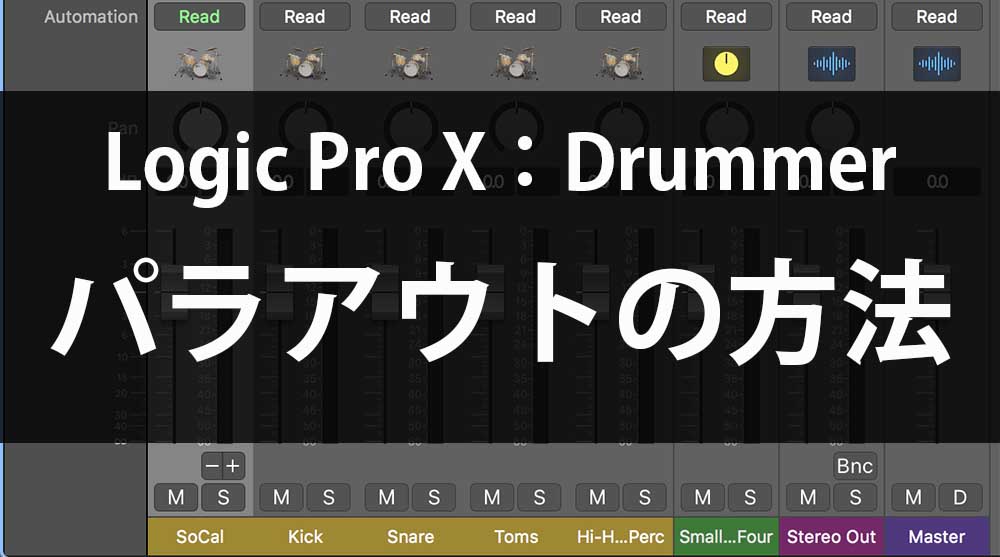Open Master automation Read menu
Screen dimensions: 1000x557
(x=937, y=17)
